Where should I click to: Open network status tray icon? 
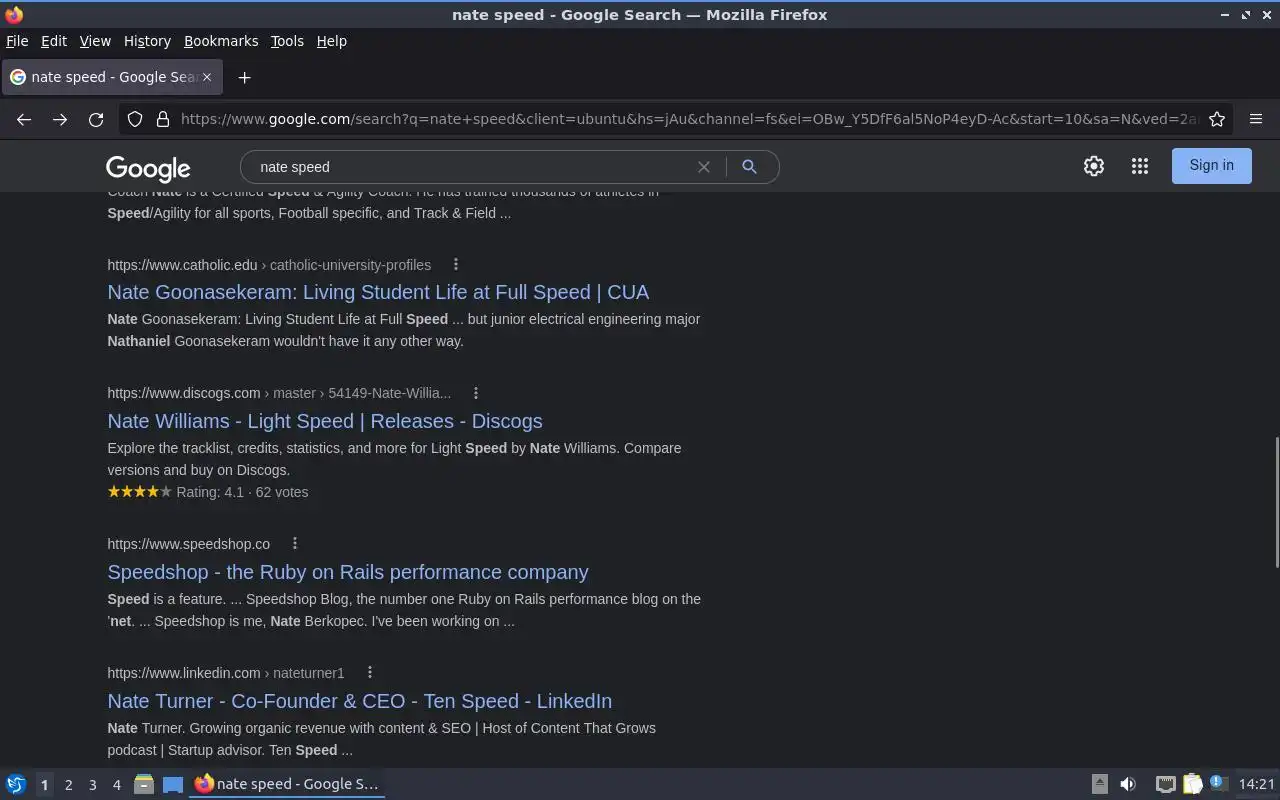pos(1165,784)
